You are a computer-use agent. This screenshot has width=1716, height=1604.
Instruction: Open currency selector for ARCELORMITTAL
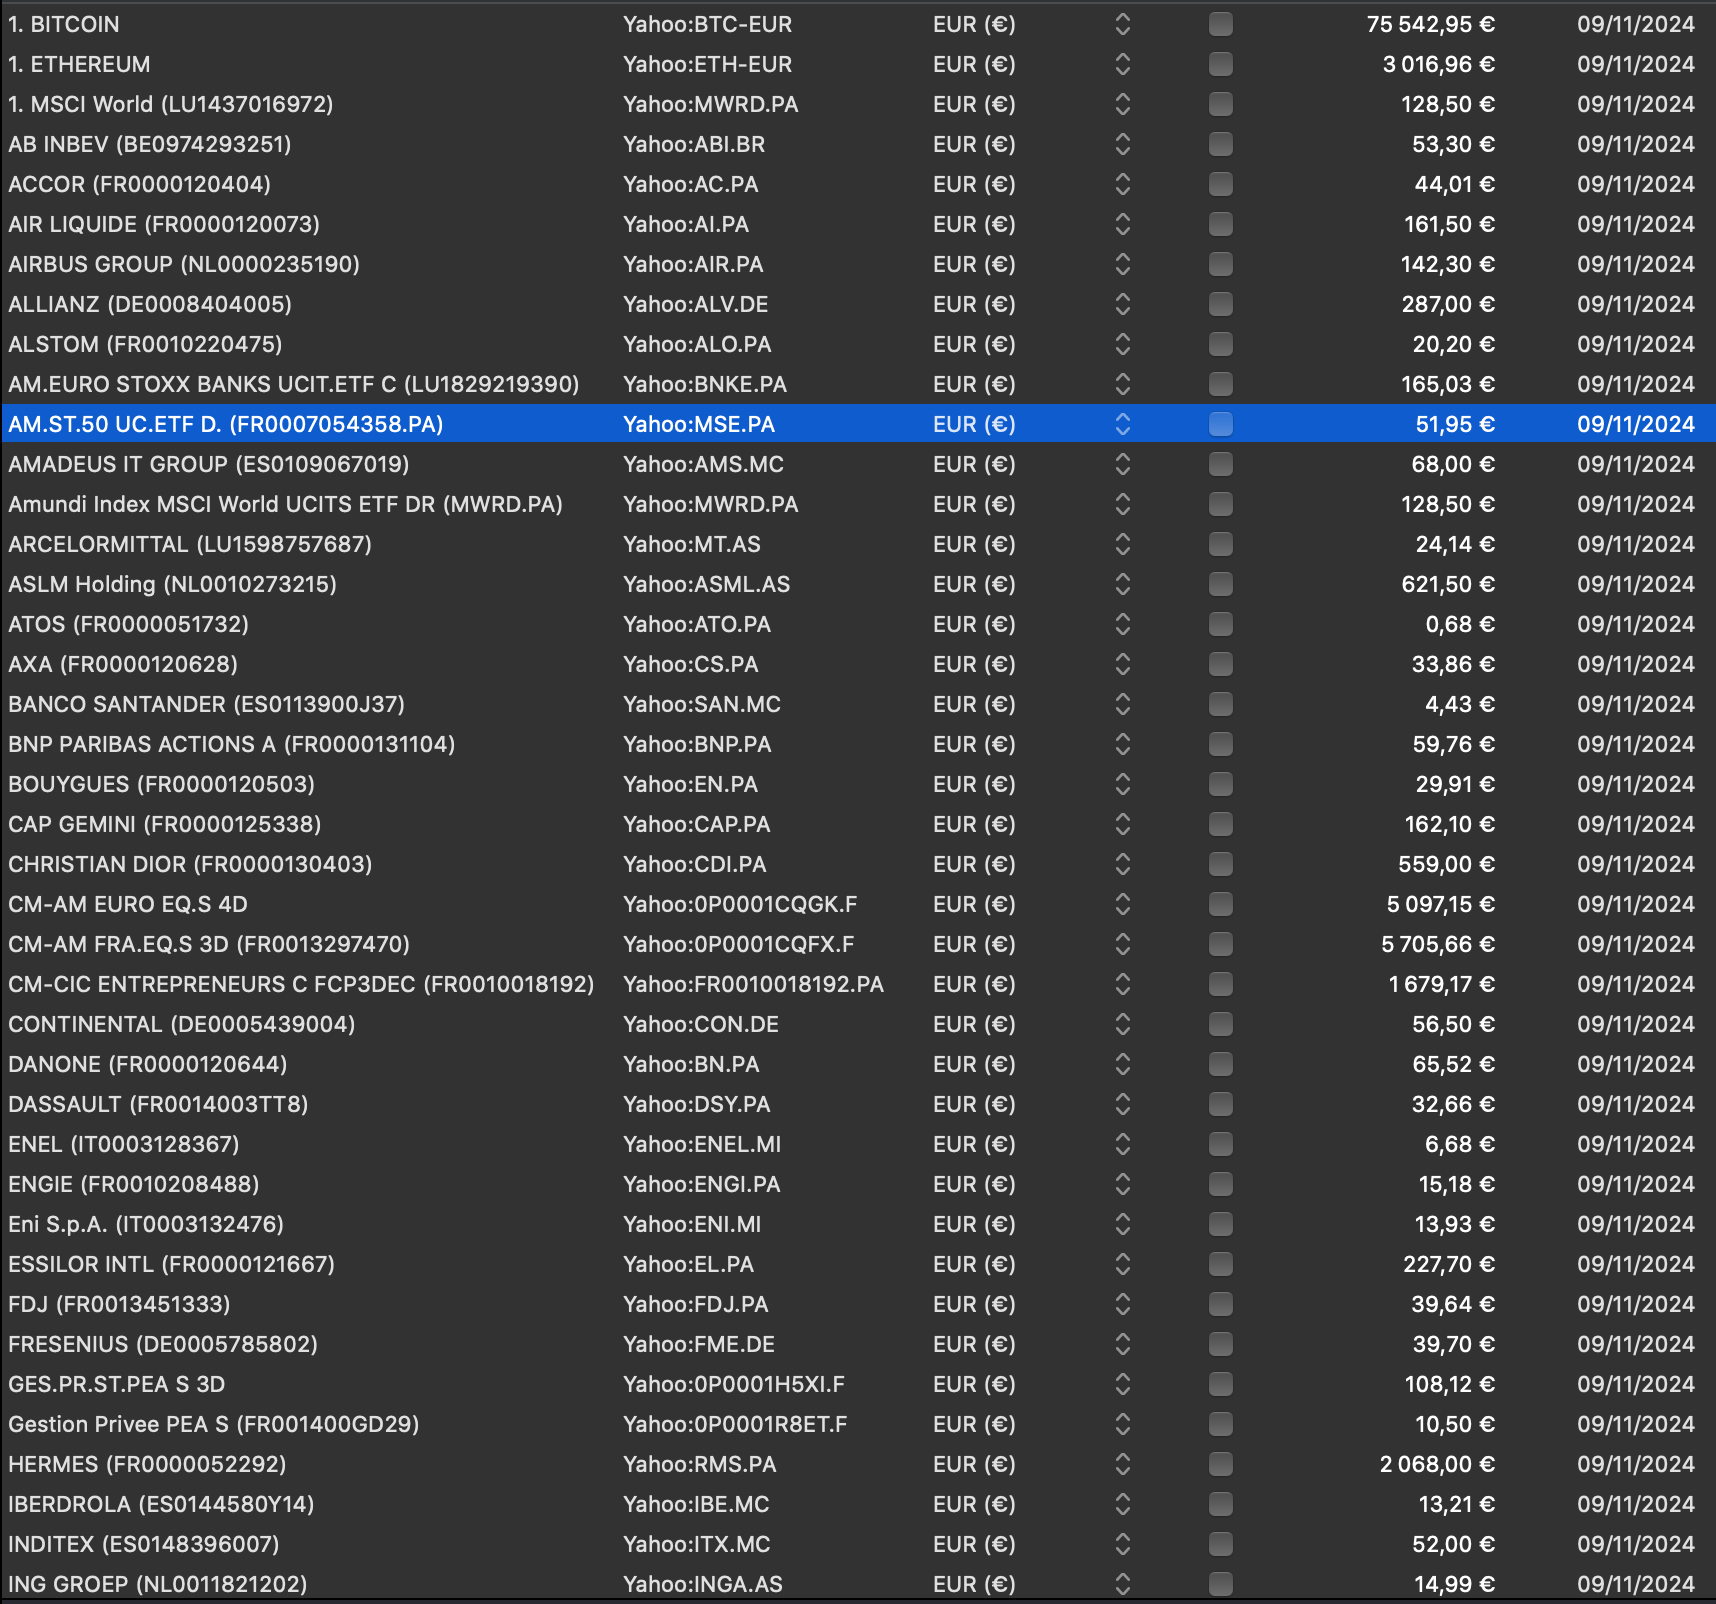(1123, 544)
